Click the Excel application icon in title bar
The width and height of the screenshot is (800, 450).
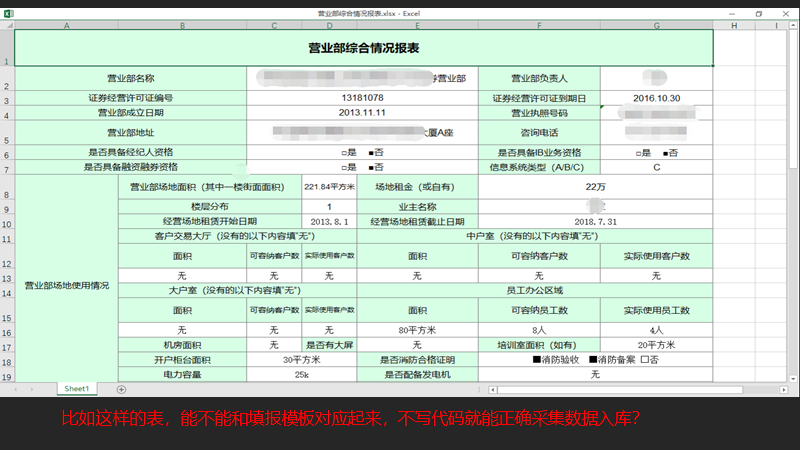tap(6, 13)
